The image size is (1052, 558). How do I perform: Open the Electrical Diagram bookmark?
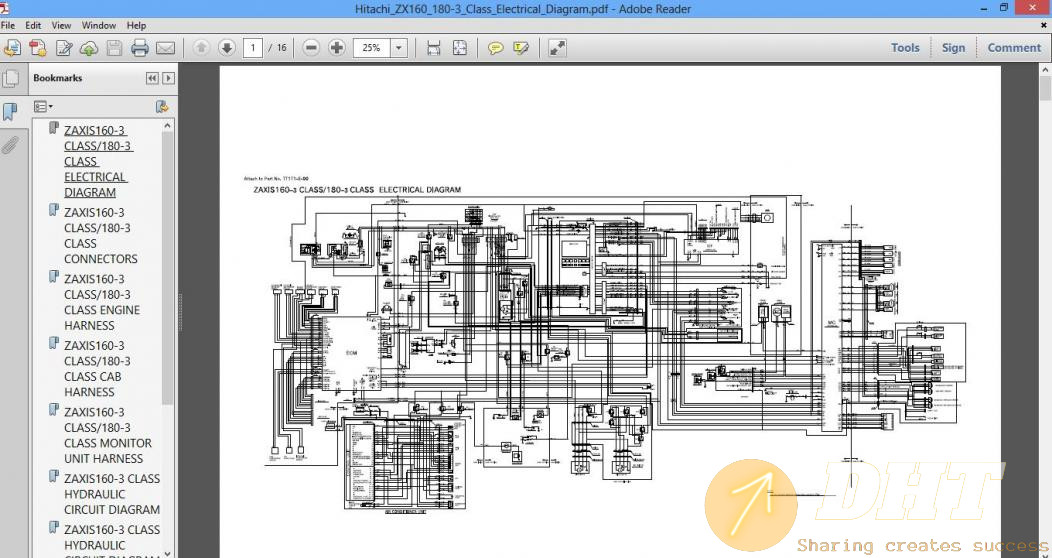[99, 161]
